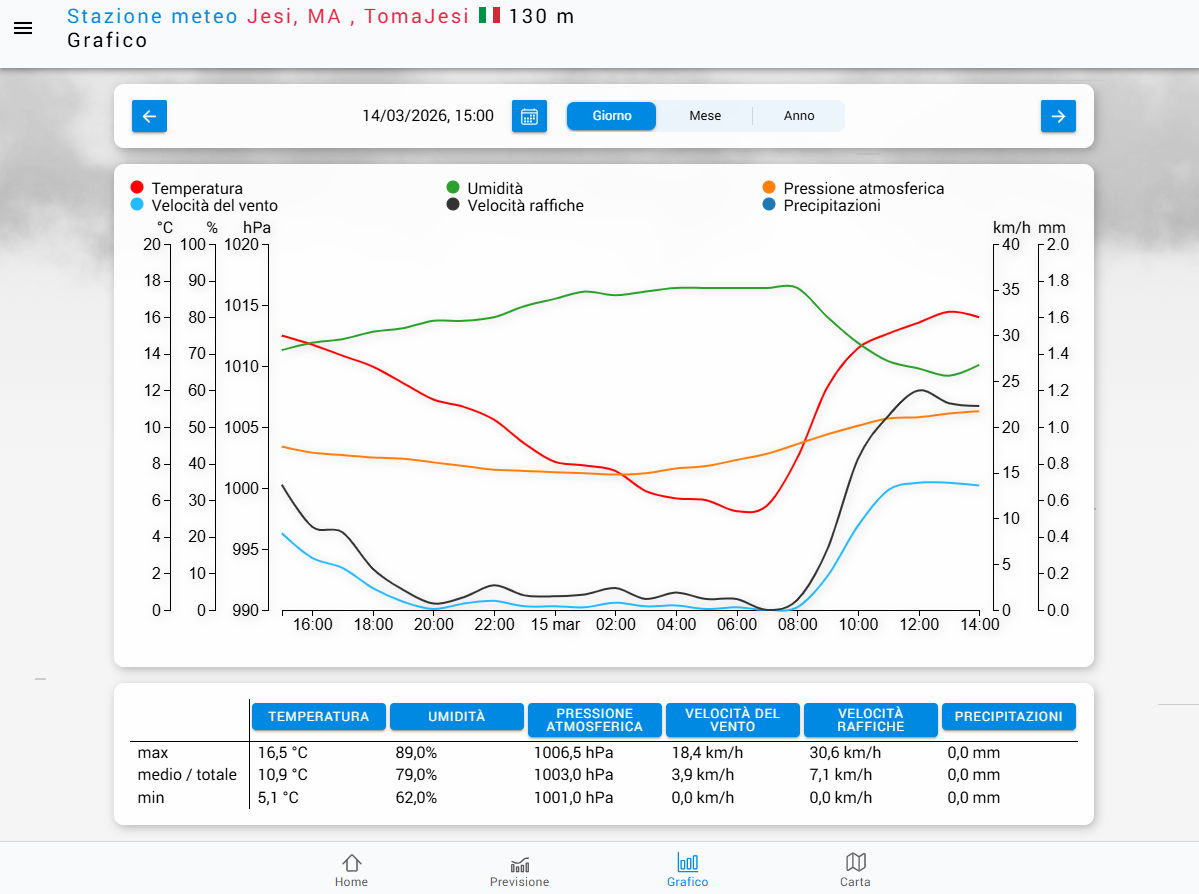This screenshot has height=894, width=1199.
Task: Click the TEMPERATURA table header button
Action: [318, 717]
